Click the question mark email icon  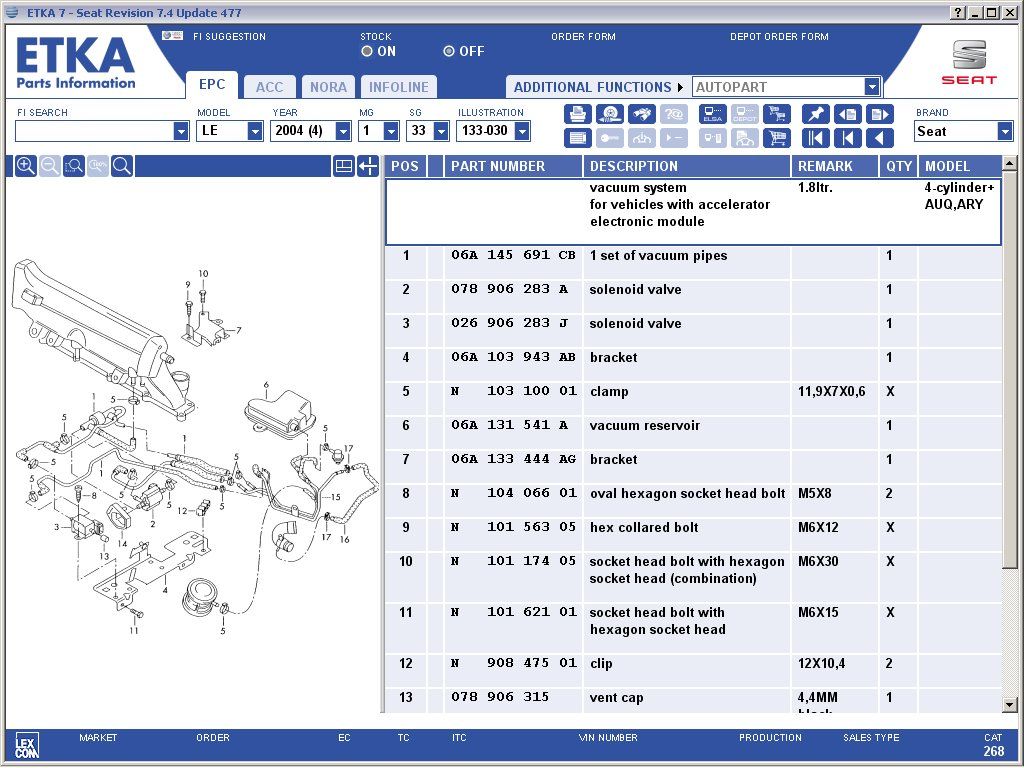[674, 114]
